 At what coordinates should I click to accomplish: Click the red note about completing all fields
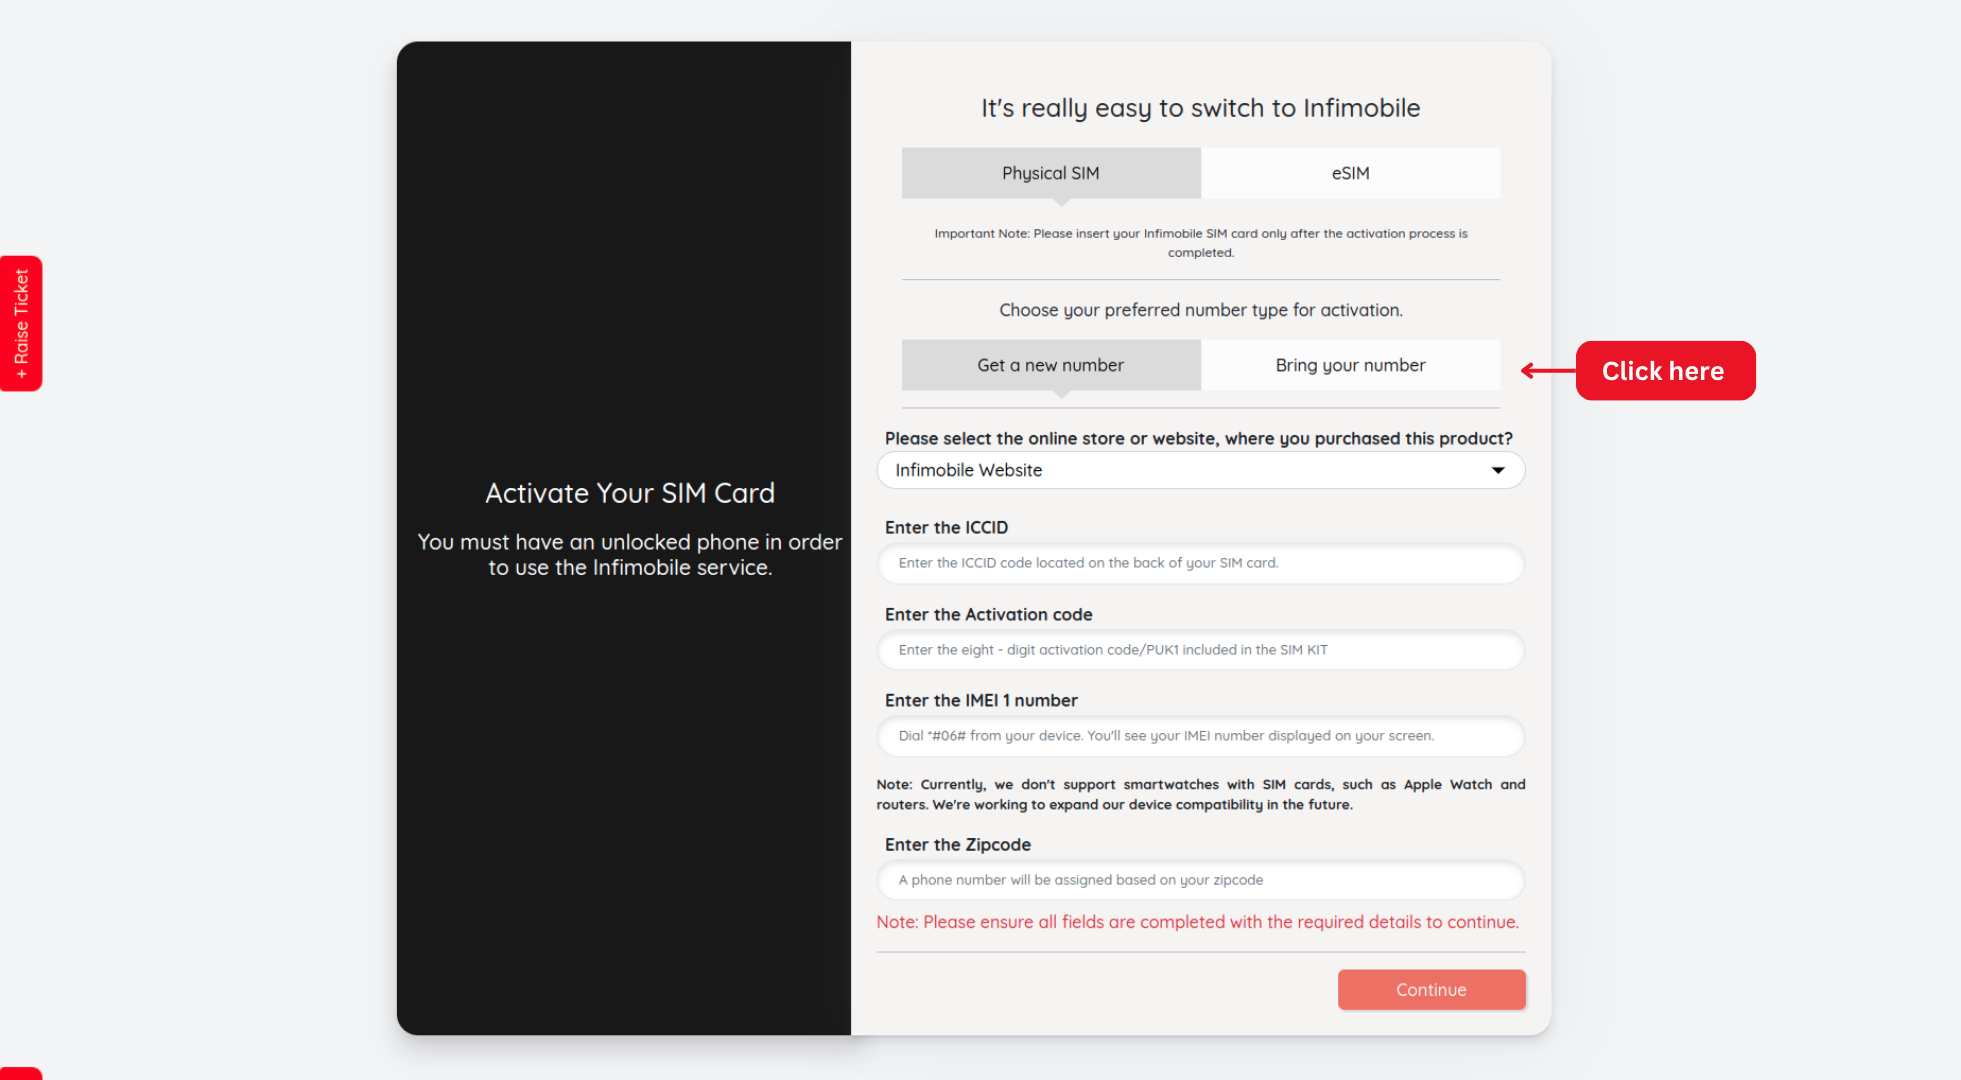tap(1197, 922)
